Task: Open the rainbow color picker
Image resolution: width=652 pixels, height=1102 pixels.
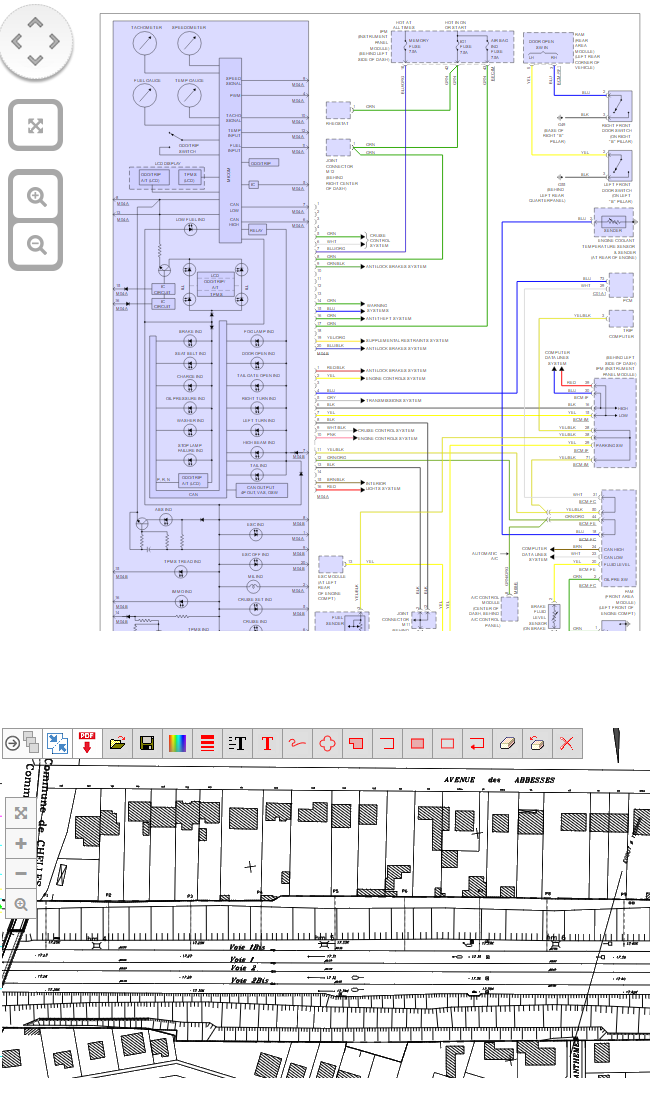Action: click(x=177, y=743)
